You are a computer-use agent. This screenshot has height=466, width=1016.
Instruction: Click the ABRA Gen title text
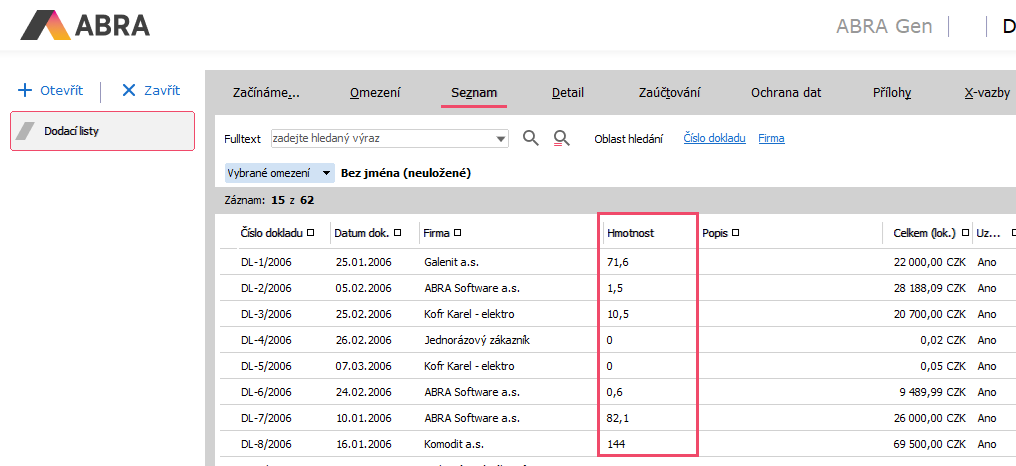[x=884, y=27]
